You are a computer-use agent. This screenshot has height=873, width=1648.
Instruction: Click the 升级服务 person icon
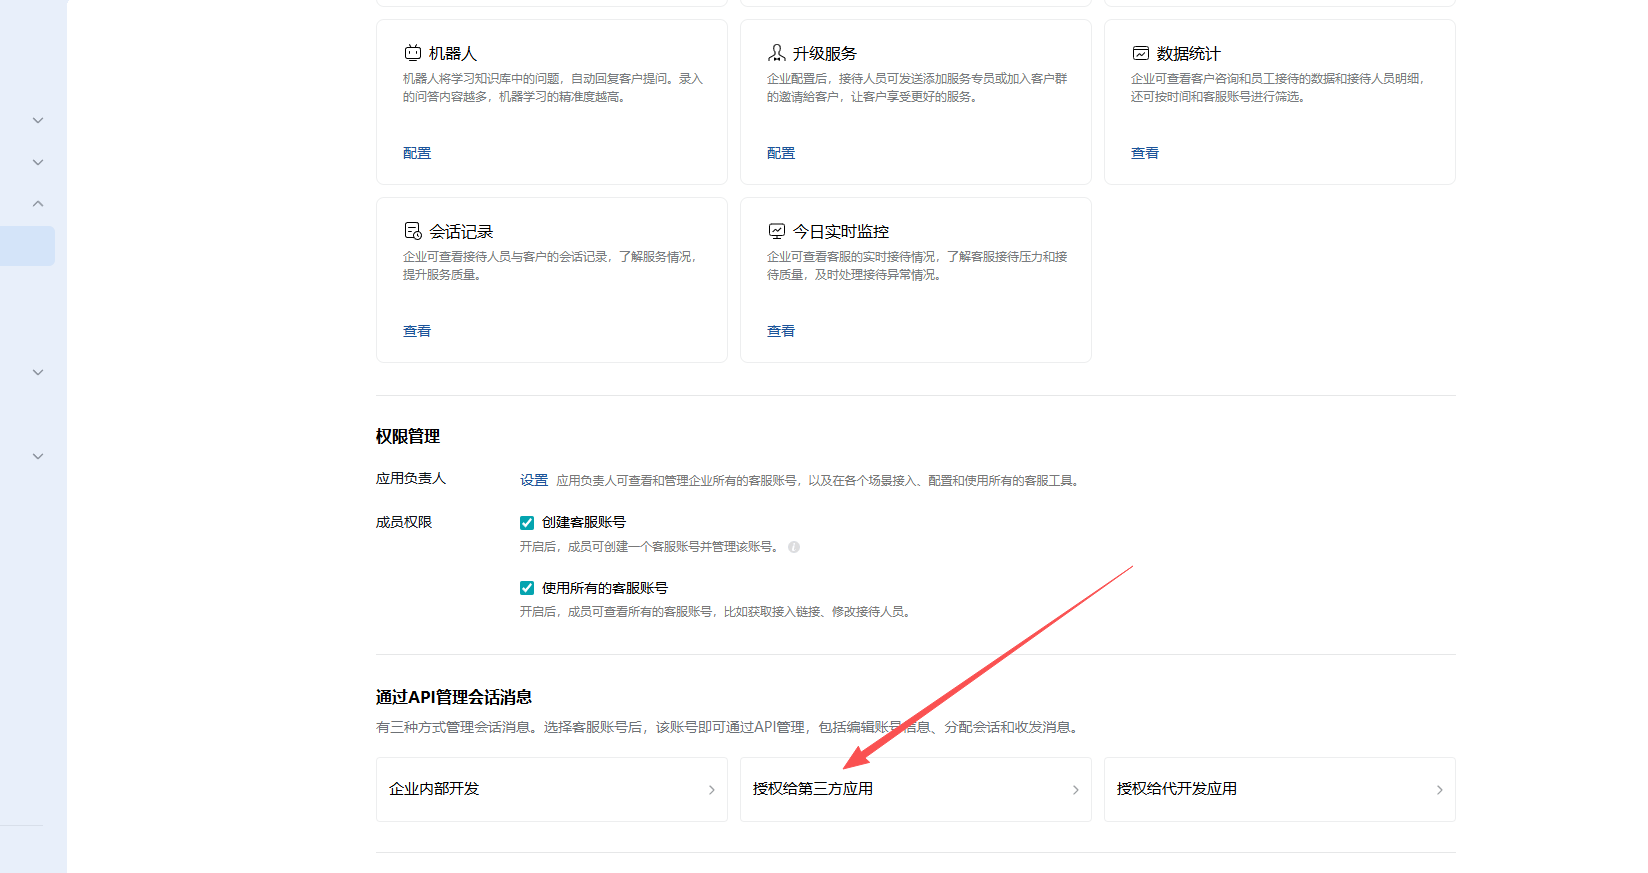click(777, 53)
